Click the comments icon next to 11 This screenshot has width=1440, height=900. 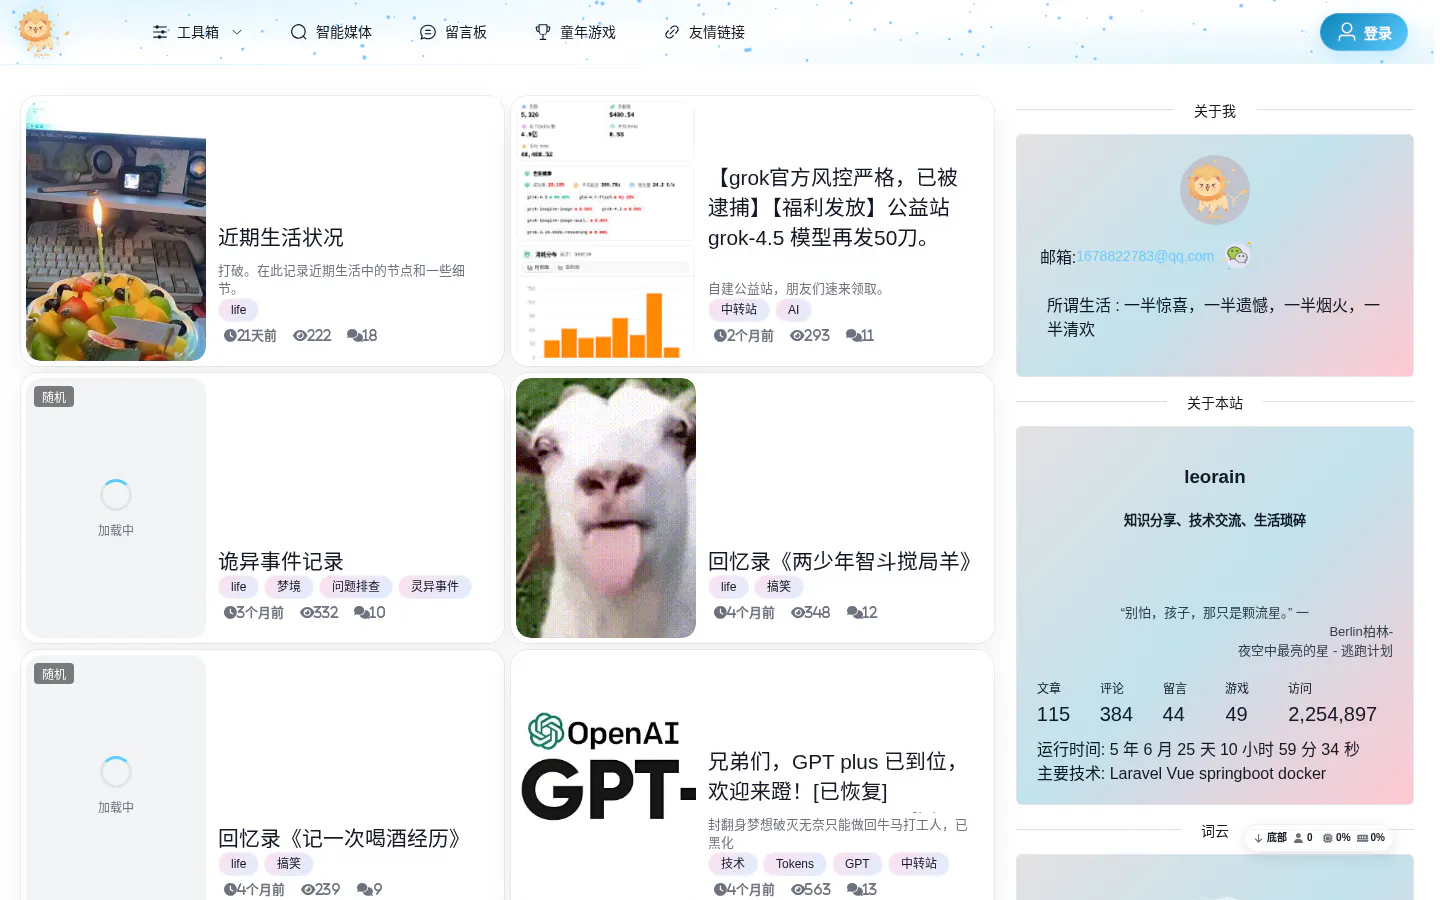853,336
